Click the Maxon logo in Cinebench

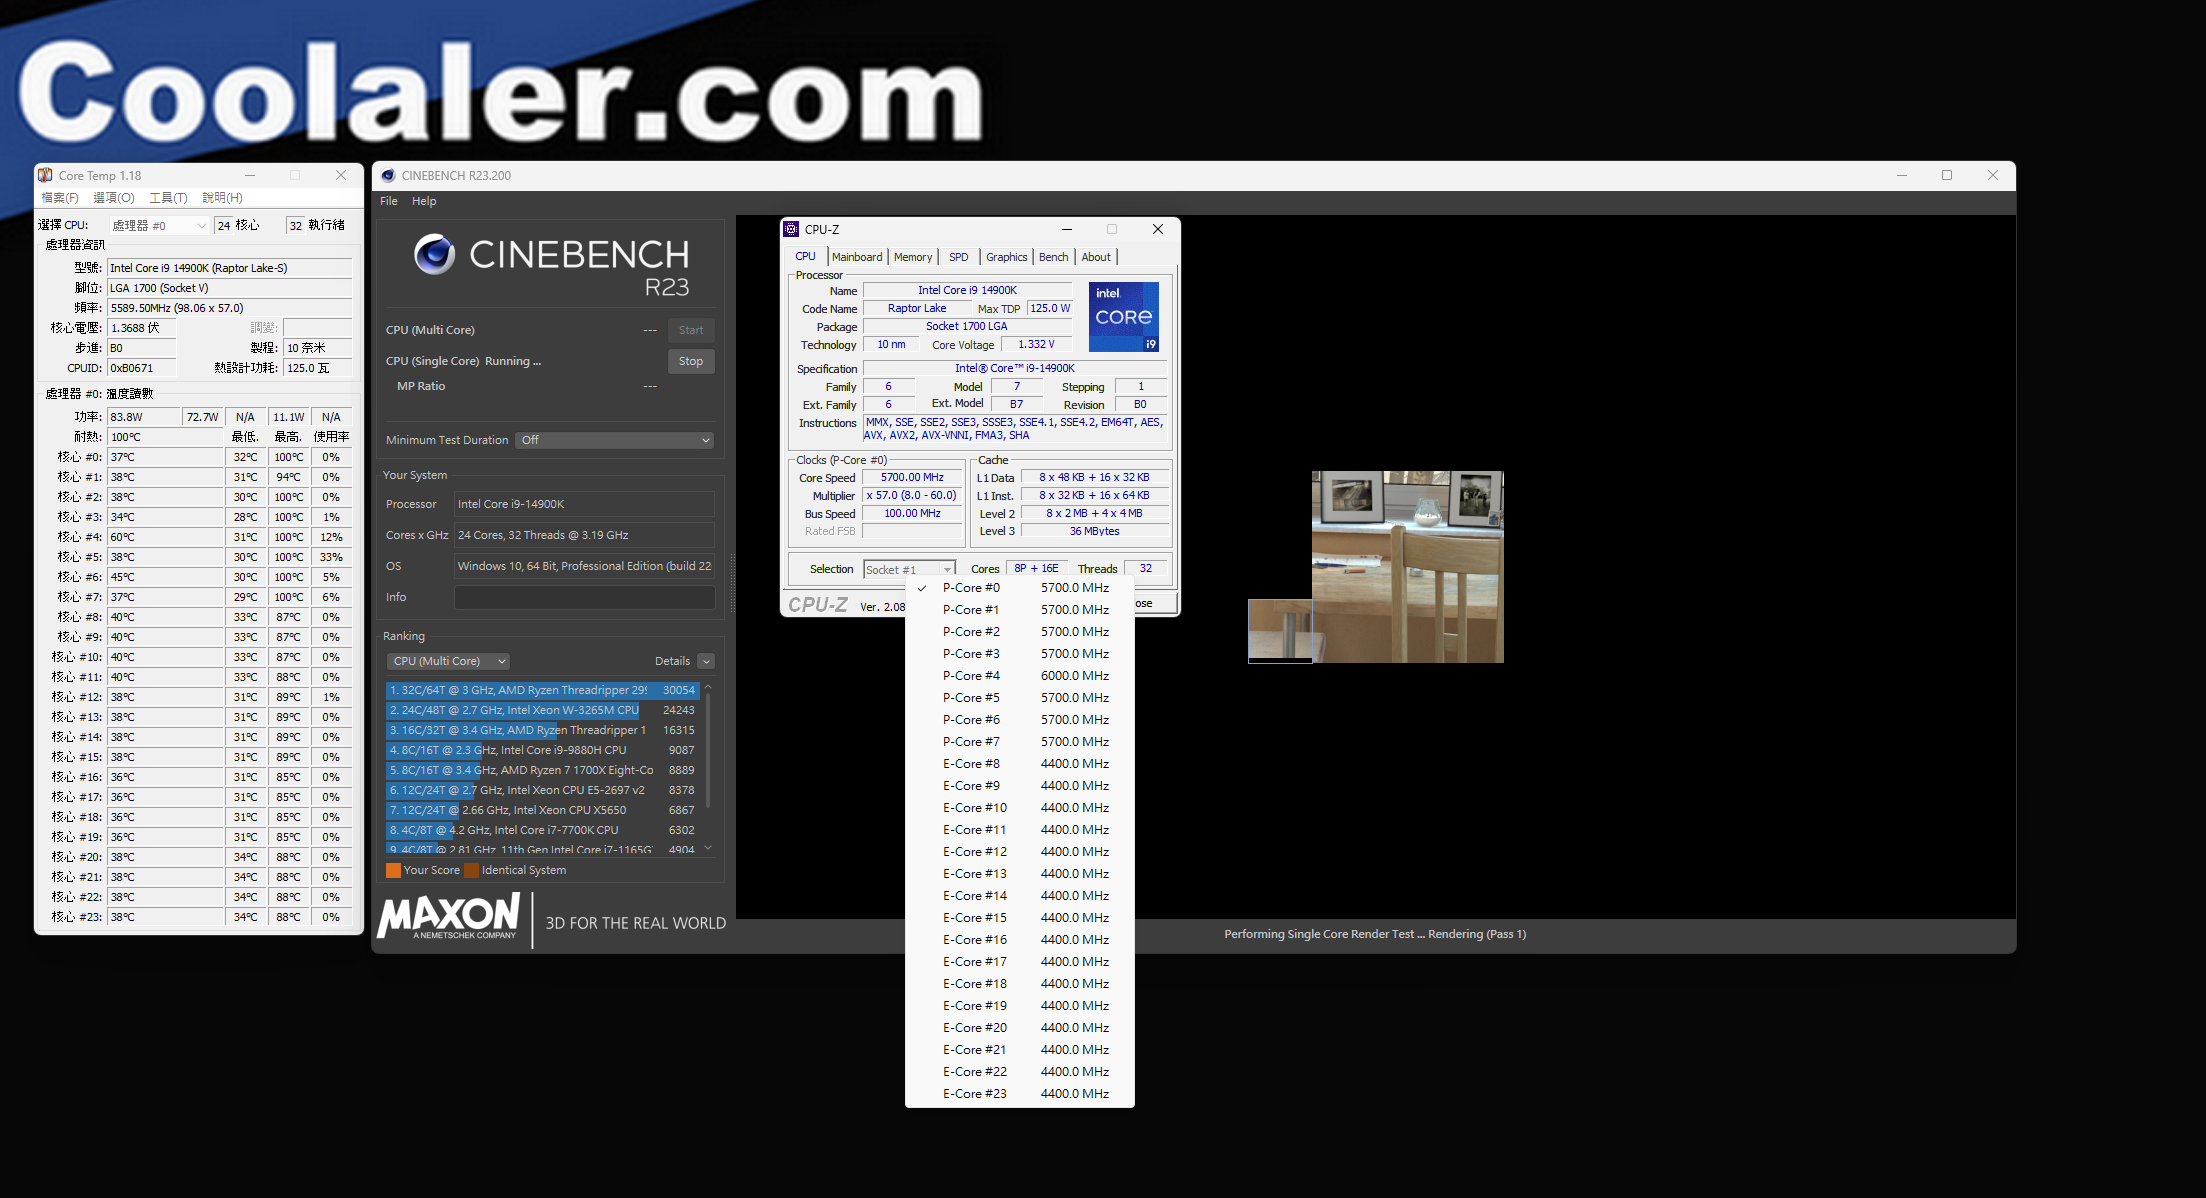(448, 917)
